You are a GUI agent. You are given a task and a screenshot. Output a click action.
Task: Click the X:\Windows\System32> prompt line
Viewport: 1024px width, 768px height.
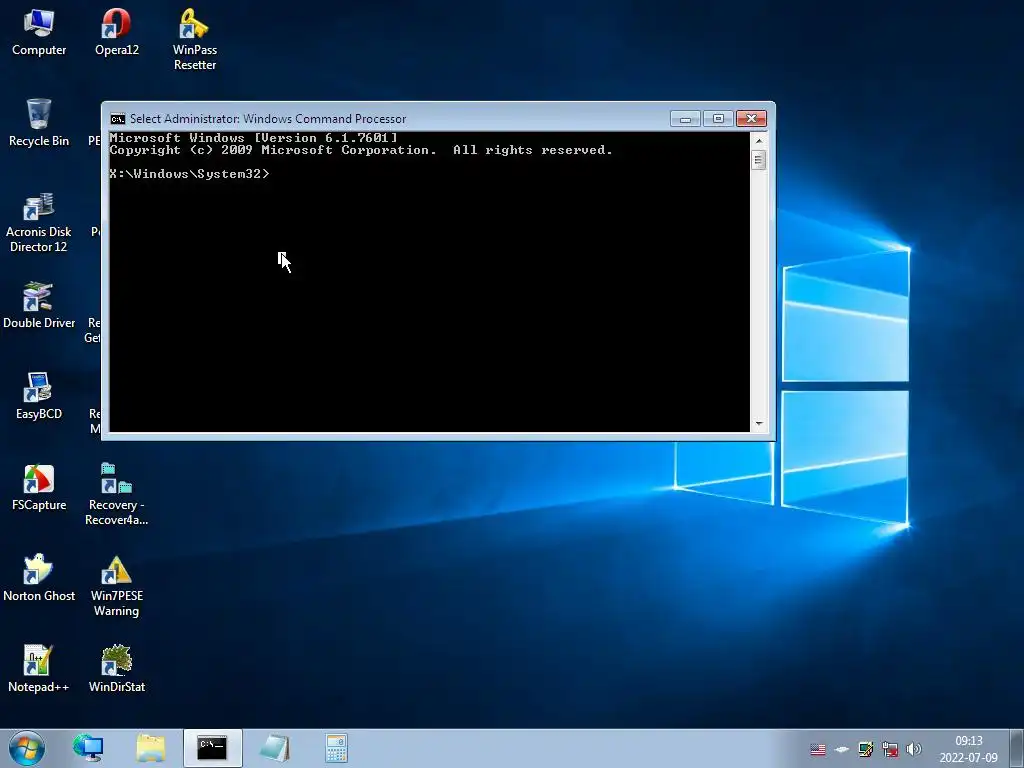click(x=189, y=174)
